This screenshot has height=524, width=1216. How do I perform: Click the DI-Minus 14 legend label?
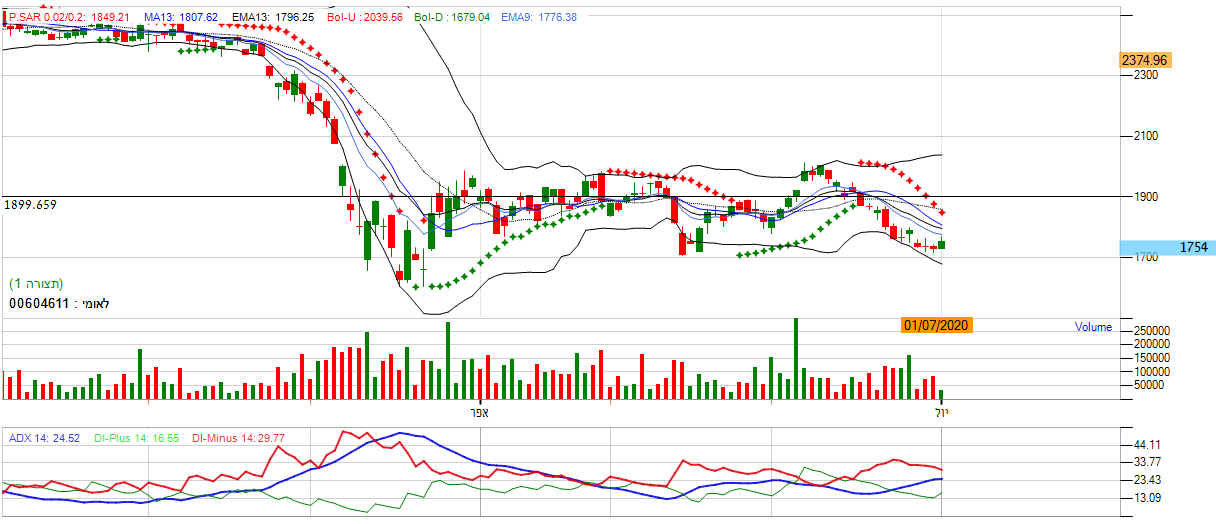click(x=238, y=437)
